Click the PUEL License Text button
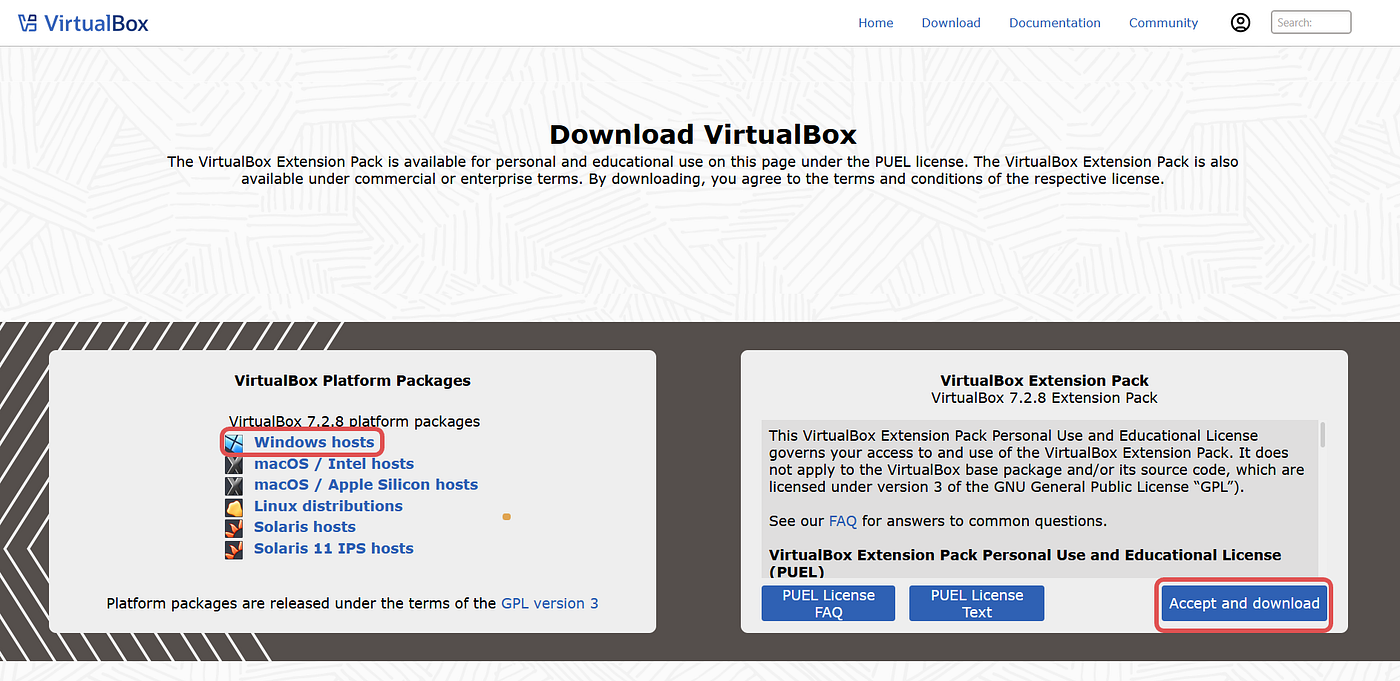Image resolution: width=1400 pixels, height=681 pixels. pyautogui.click(x=976, y=603)
